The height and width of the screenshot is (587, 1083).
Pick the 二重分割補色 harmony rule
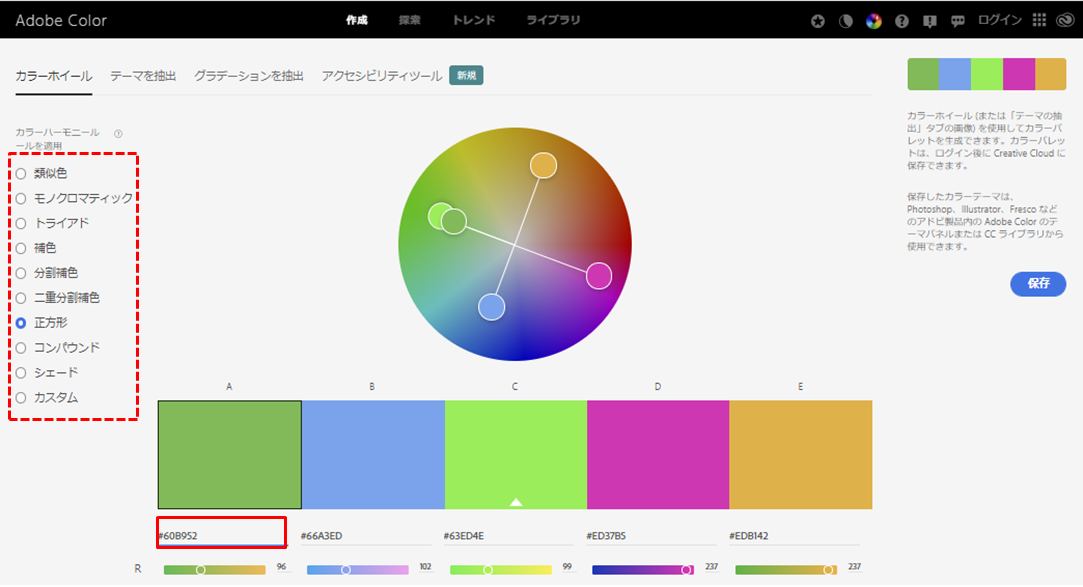(21, 298)
